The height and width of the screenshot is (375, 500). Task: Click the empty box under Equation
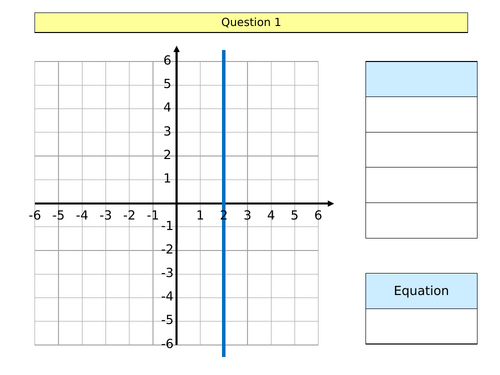point(421,326)
